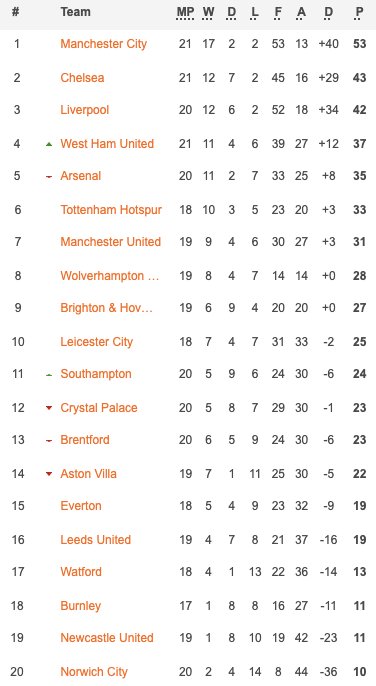Click the MP column header
This screenshot has width=376, height=686.
pos(185,12)
